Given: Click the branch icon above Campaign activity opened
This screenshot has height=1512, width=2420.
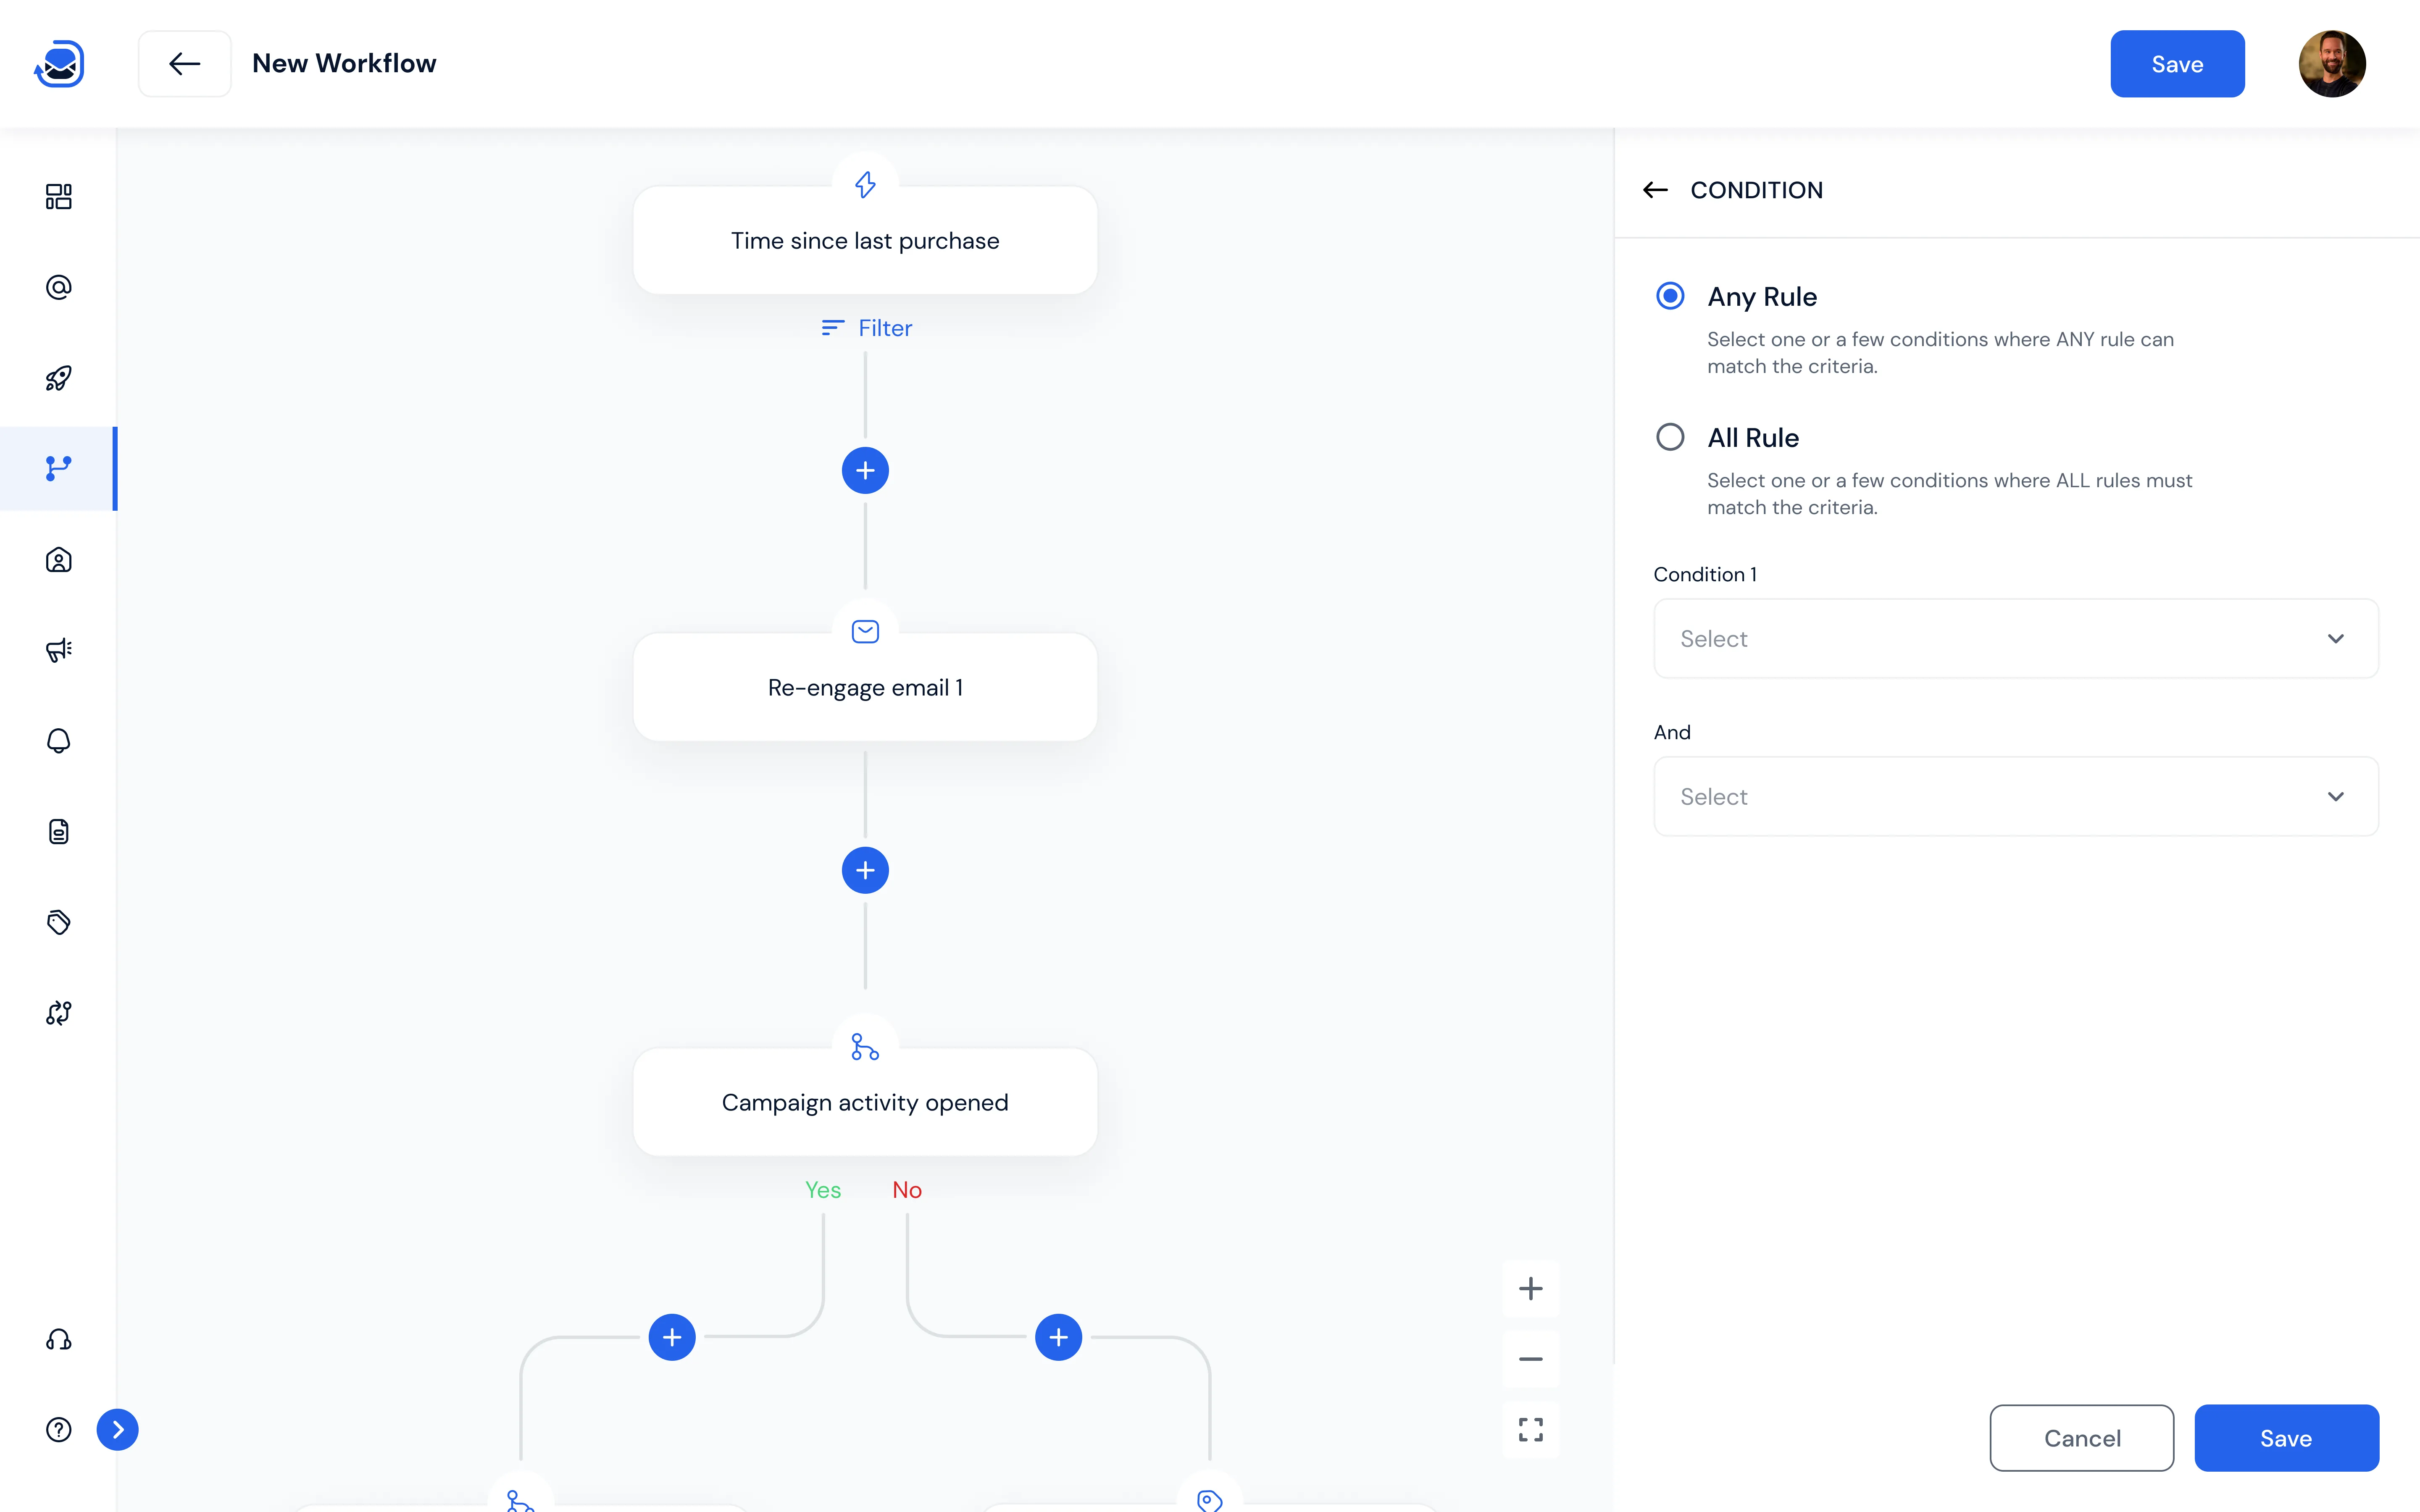Looking at the screenshot, I should (x=865, y=1047).
